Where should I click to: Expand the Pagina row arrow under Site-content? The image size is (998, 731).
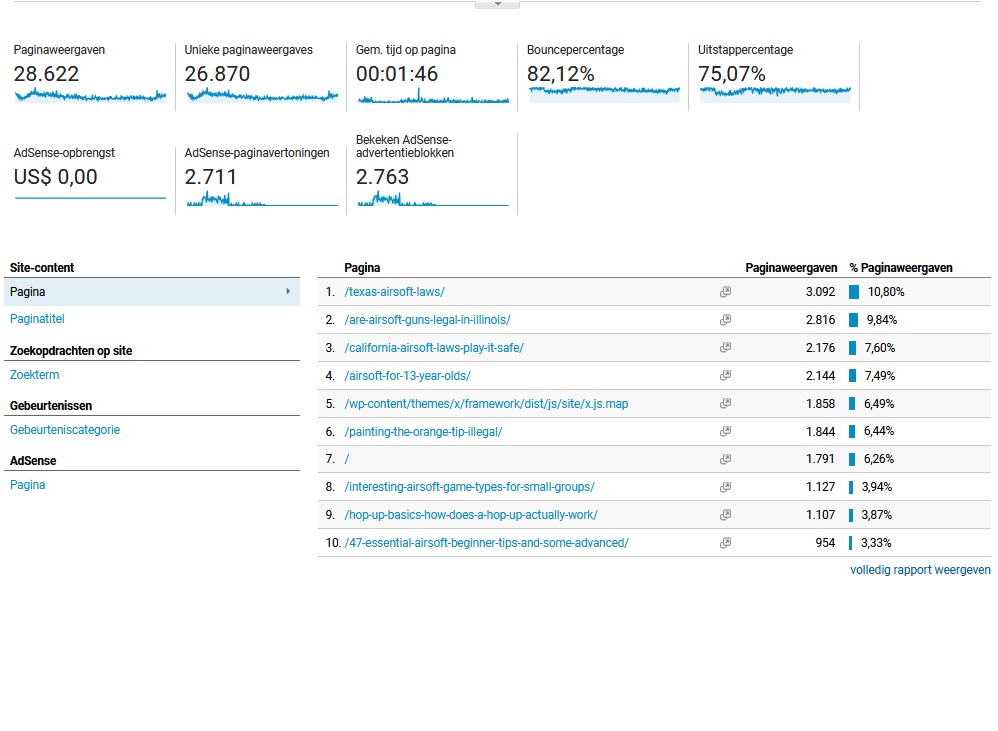288,291
